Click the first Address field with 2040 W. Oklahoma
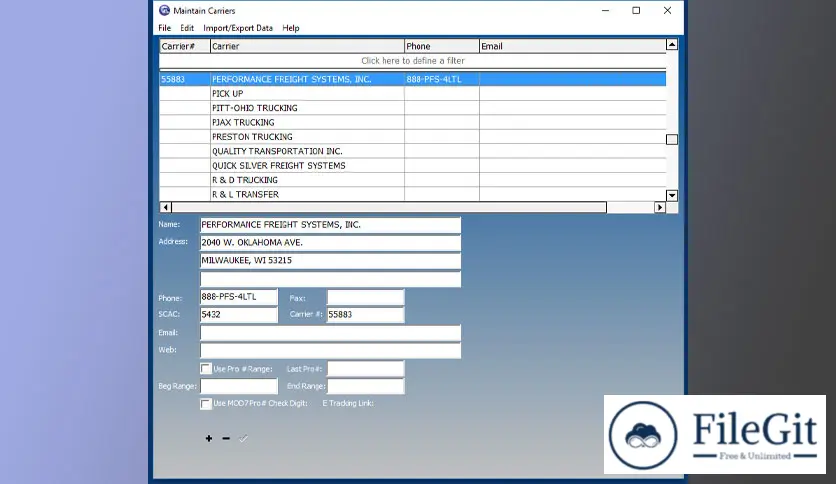This screenshot has width=836, height=484. [x=330, y=243]
